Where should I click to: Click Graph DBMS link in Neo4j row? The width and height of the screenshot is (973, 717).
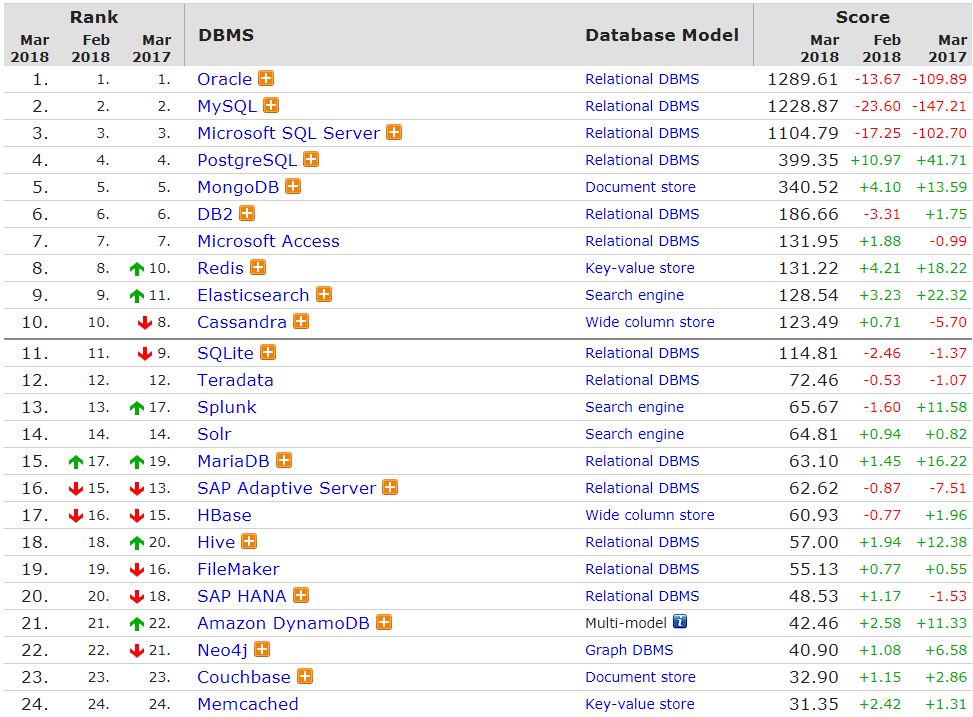click(629, 650)
